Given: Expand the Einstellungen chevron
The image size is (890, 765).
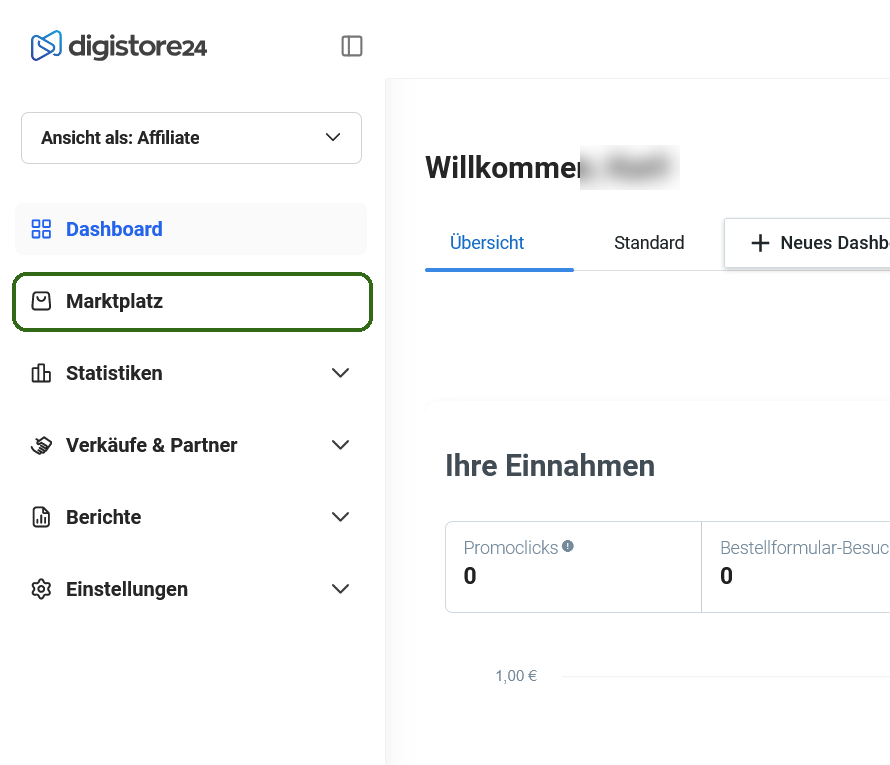Looking at the screenshot, I should coord(341,589).
